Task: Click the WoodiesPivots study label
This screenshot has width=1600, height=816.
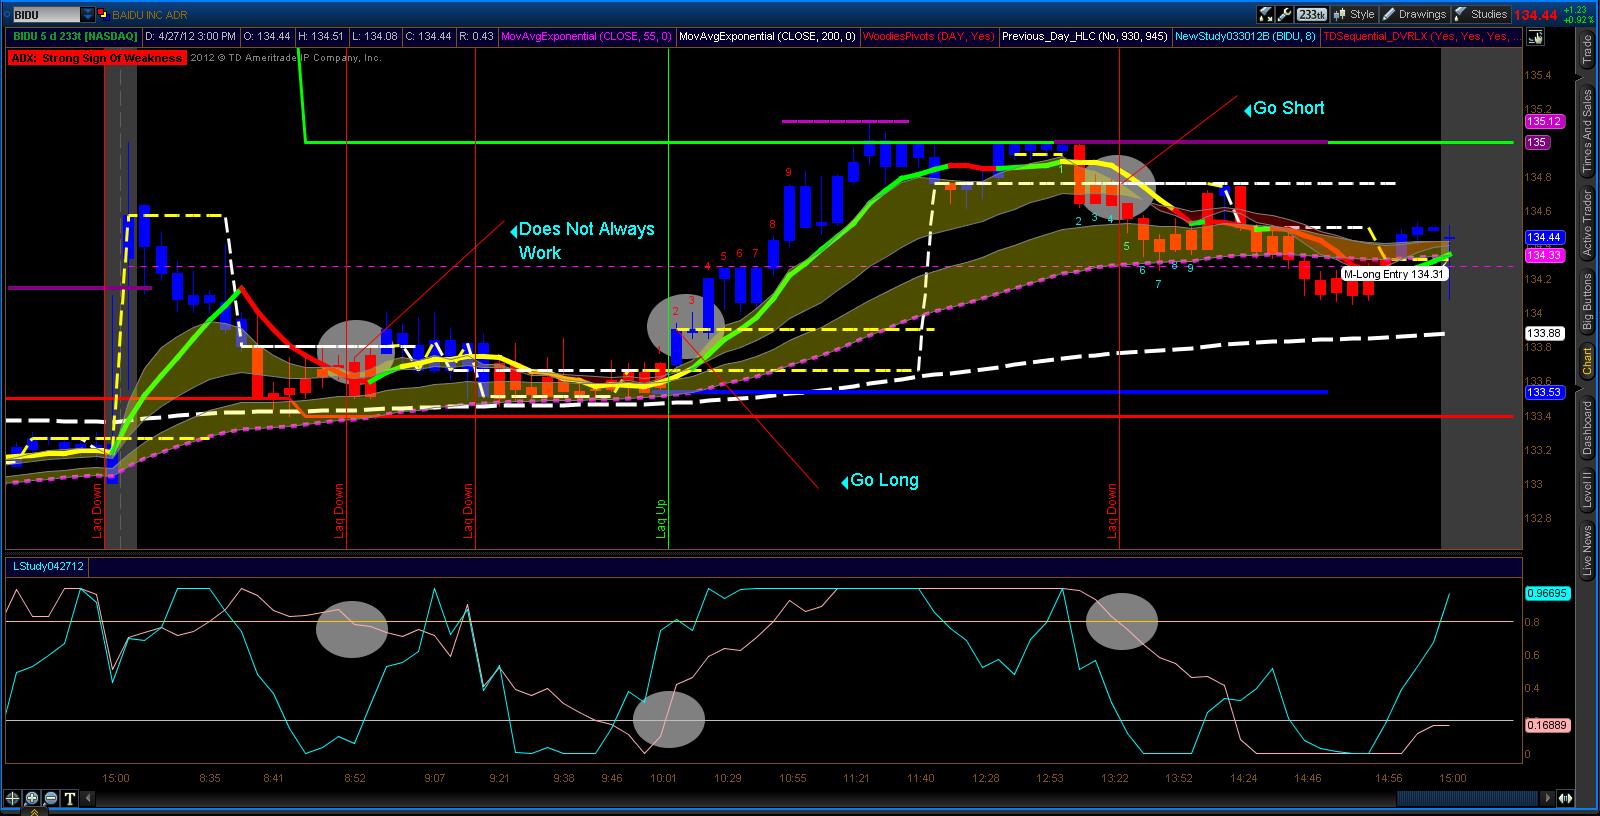Action: coord(929,37)
